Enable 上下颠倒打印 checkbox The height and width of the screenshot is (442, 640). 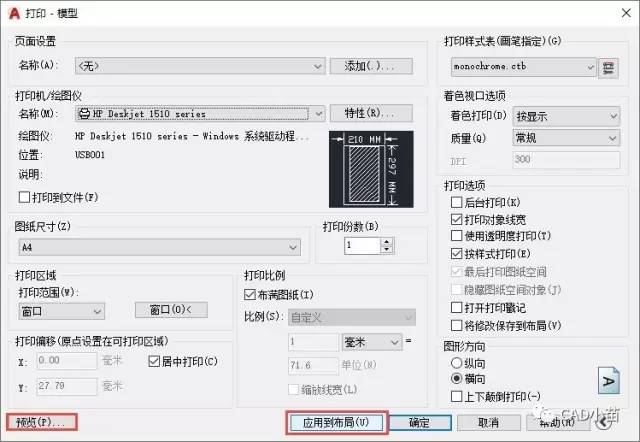[x=456, y=396]
